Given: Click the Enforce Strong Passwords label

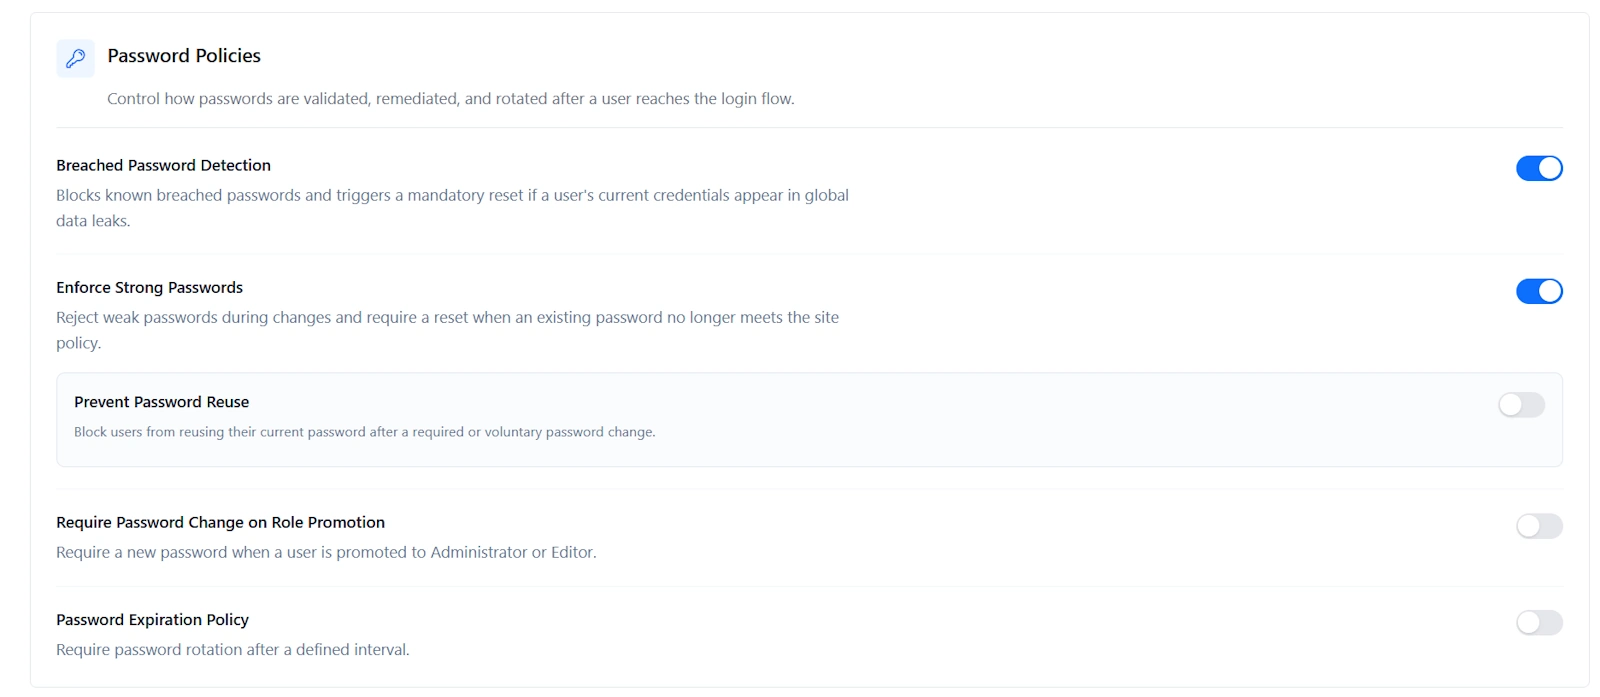Looking at the screenshot, I should [x=148, y=287].
